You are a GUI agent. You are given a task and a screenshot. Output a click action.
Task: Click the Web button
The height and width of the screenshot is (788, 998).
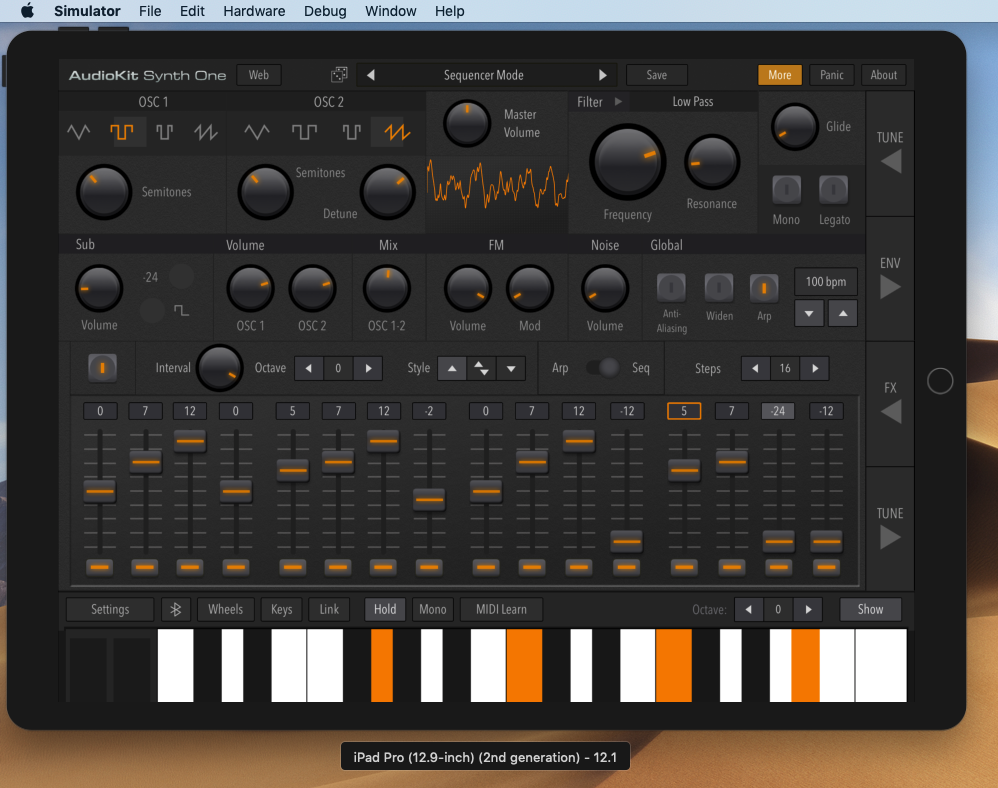tap(258, 75)
